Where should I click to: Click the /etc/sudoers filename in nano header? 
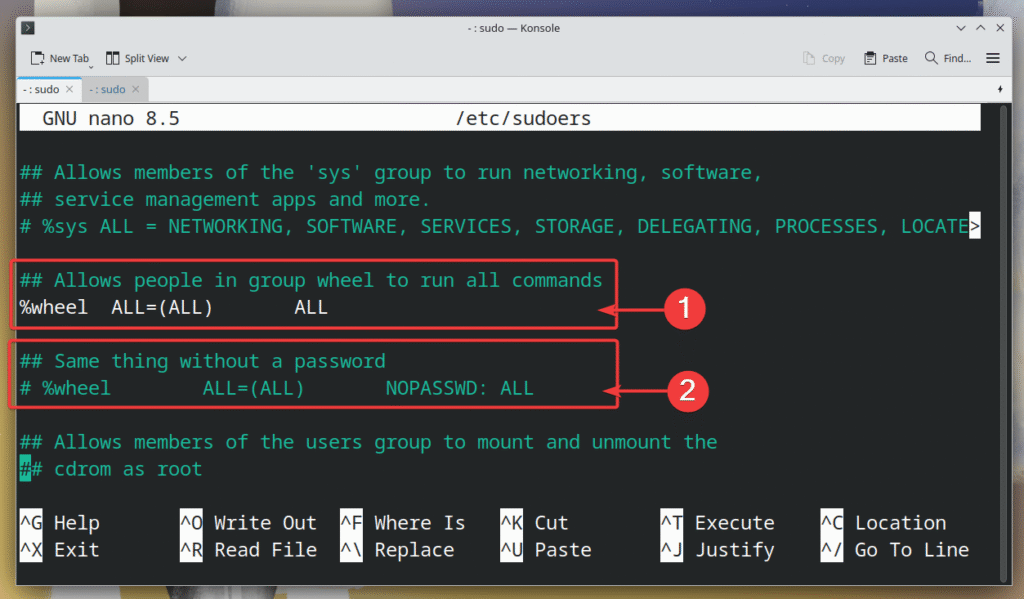(523, 119)
